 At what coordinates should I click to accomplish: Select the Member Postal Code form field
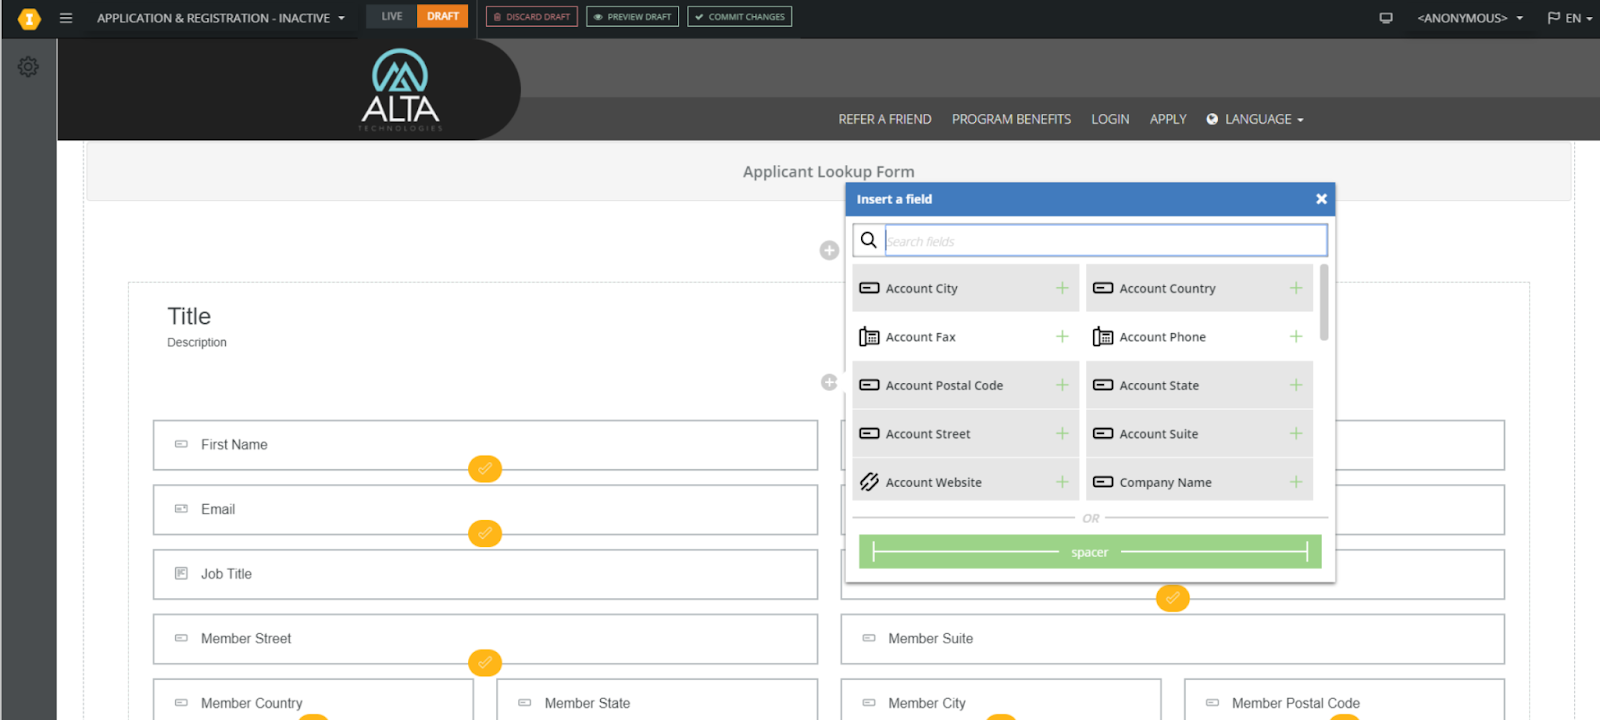(x=1345, y=700)
